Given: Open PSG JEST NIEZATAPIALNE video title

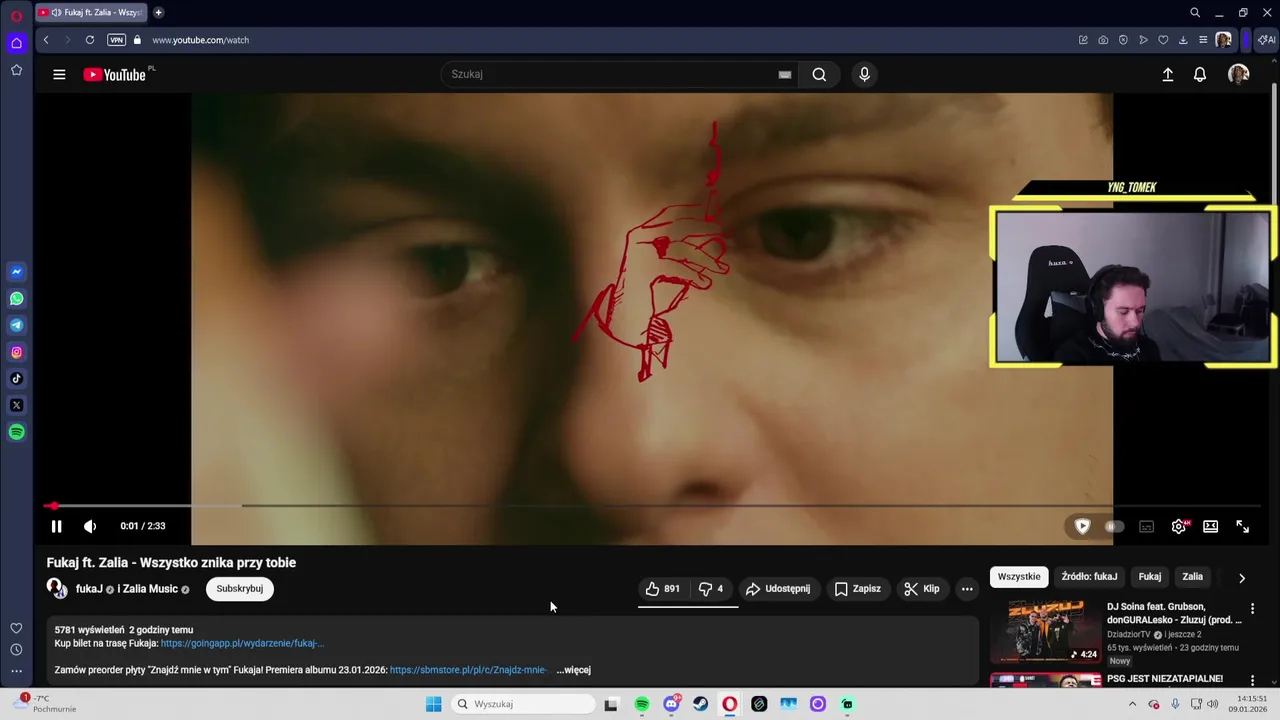Looking at the screenshot, I should click(1165, 679).
